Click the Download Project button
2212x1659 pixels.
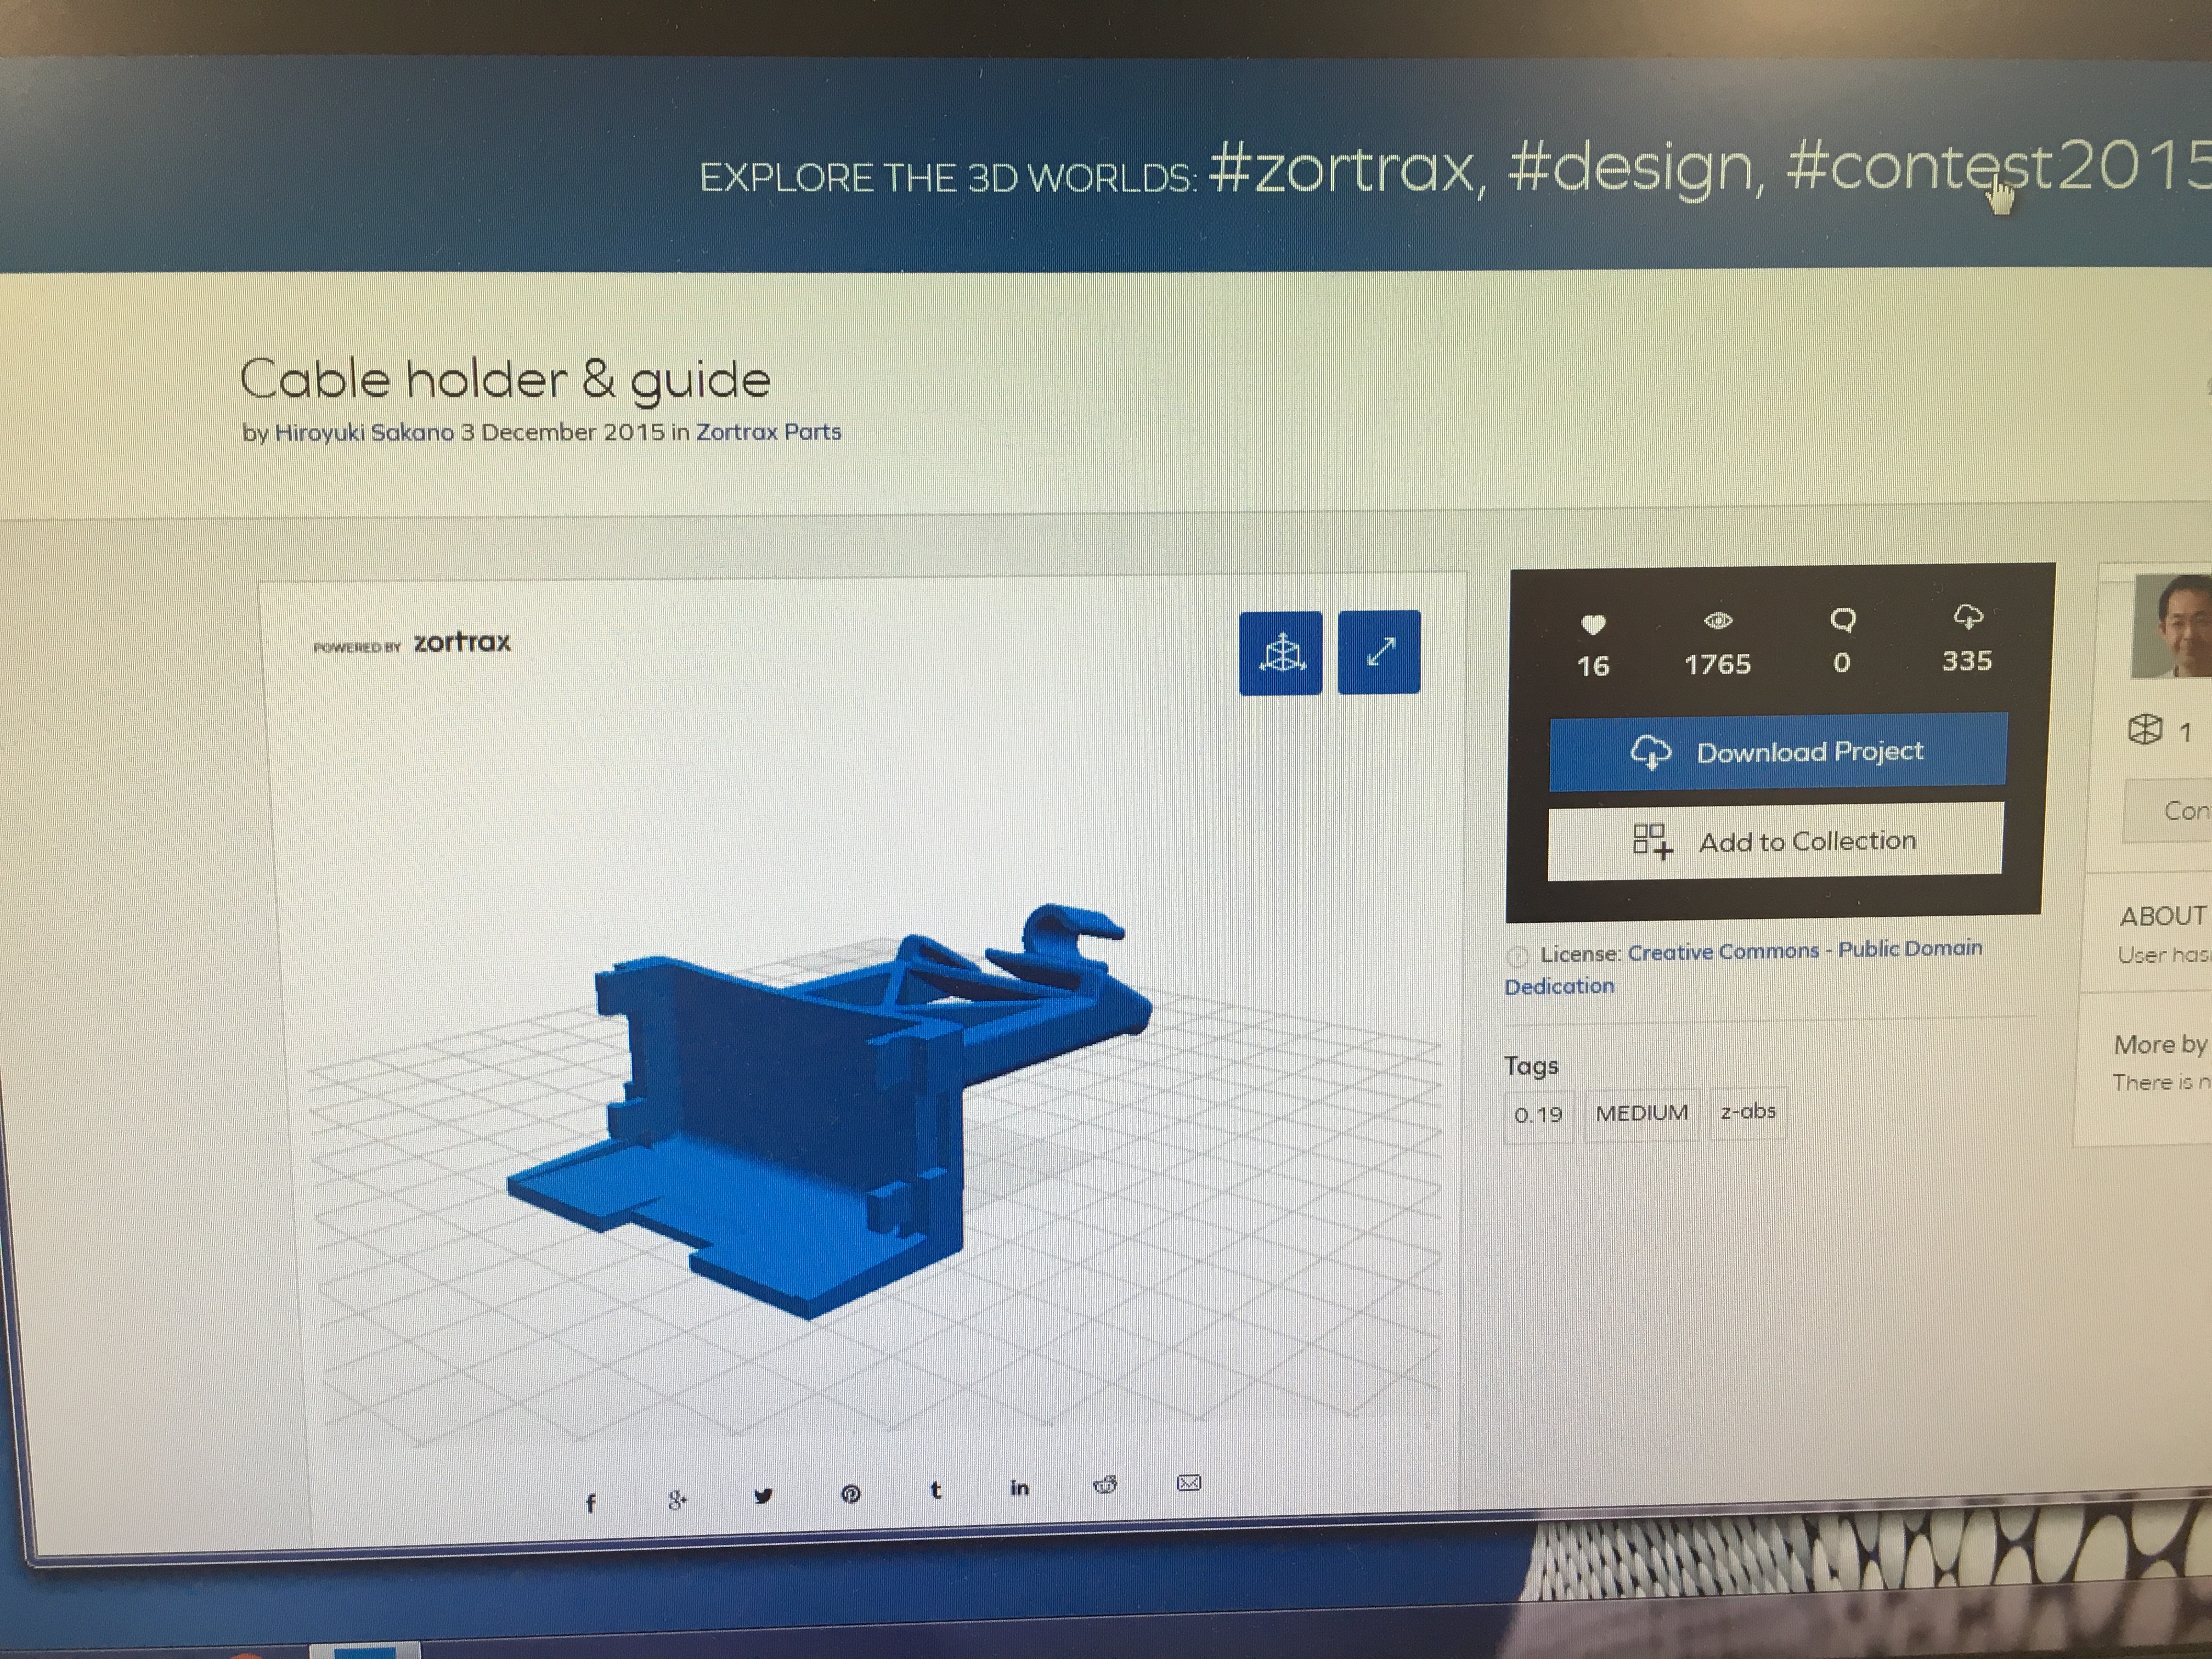pyautogui.click(x=1778, y=752)
